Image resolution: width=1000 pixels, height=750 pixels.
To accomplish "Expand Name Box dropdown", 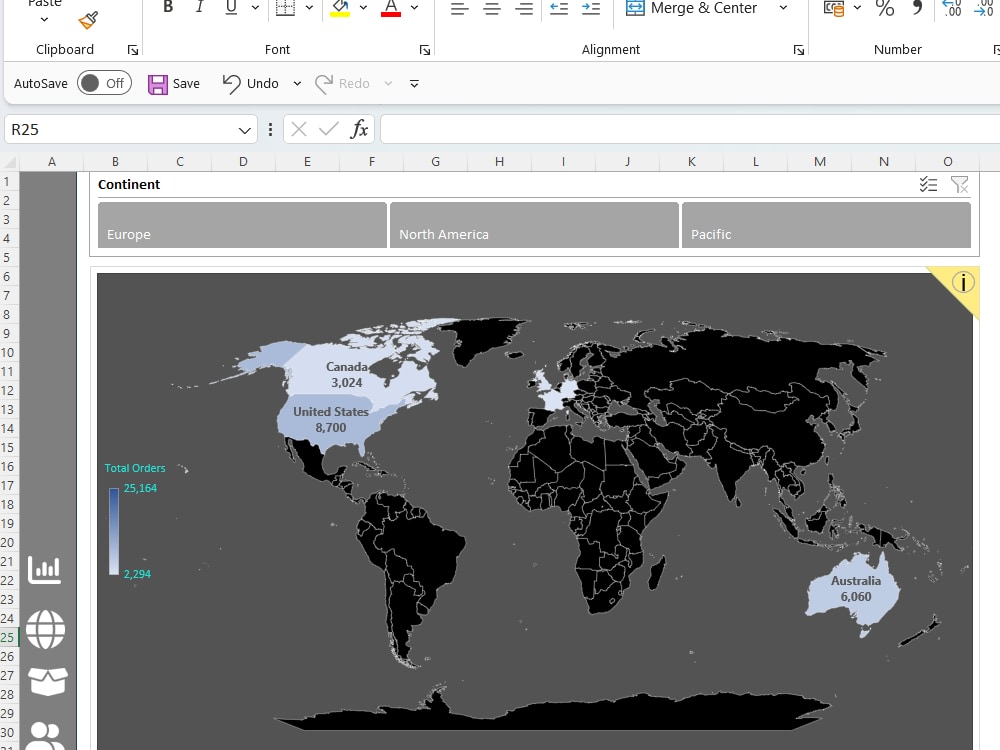I will (x=244, y=130).
